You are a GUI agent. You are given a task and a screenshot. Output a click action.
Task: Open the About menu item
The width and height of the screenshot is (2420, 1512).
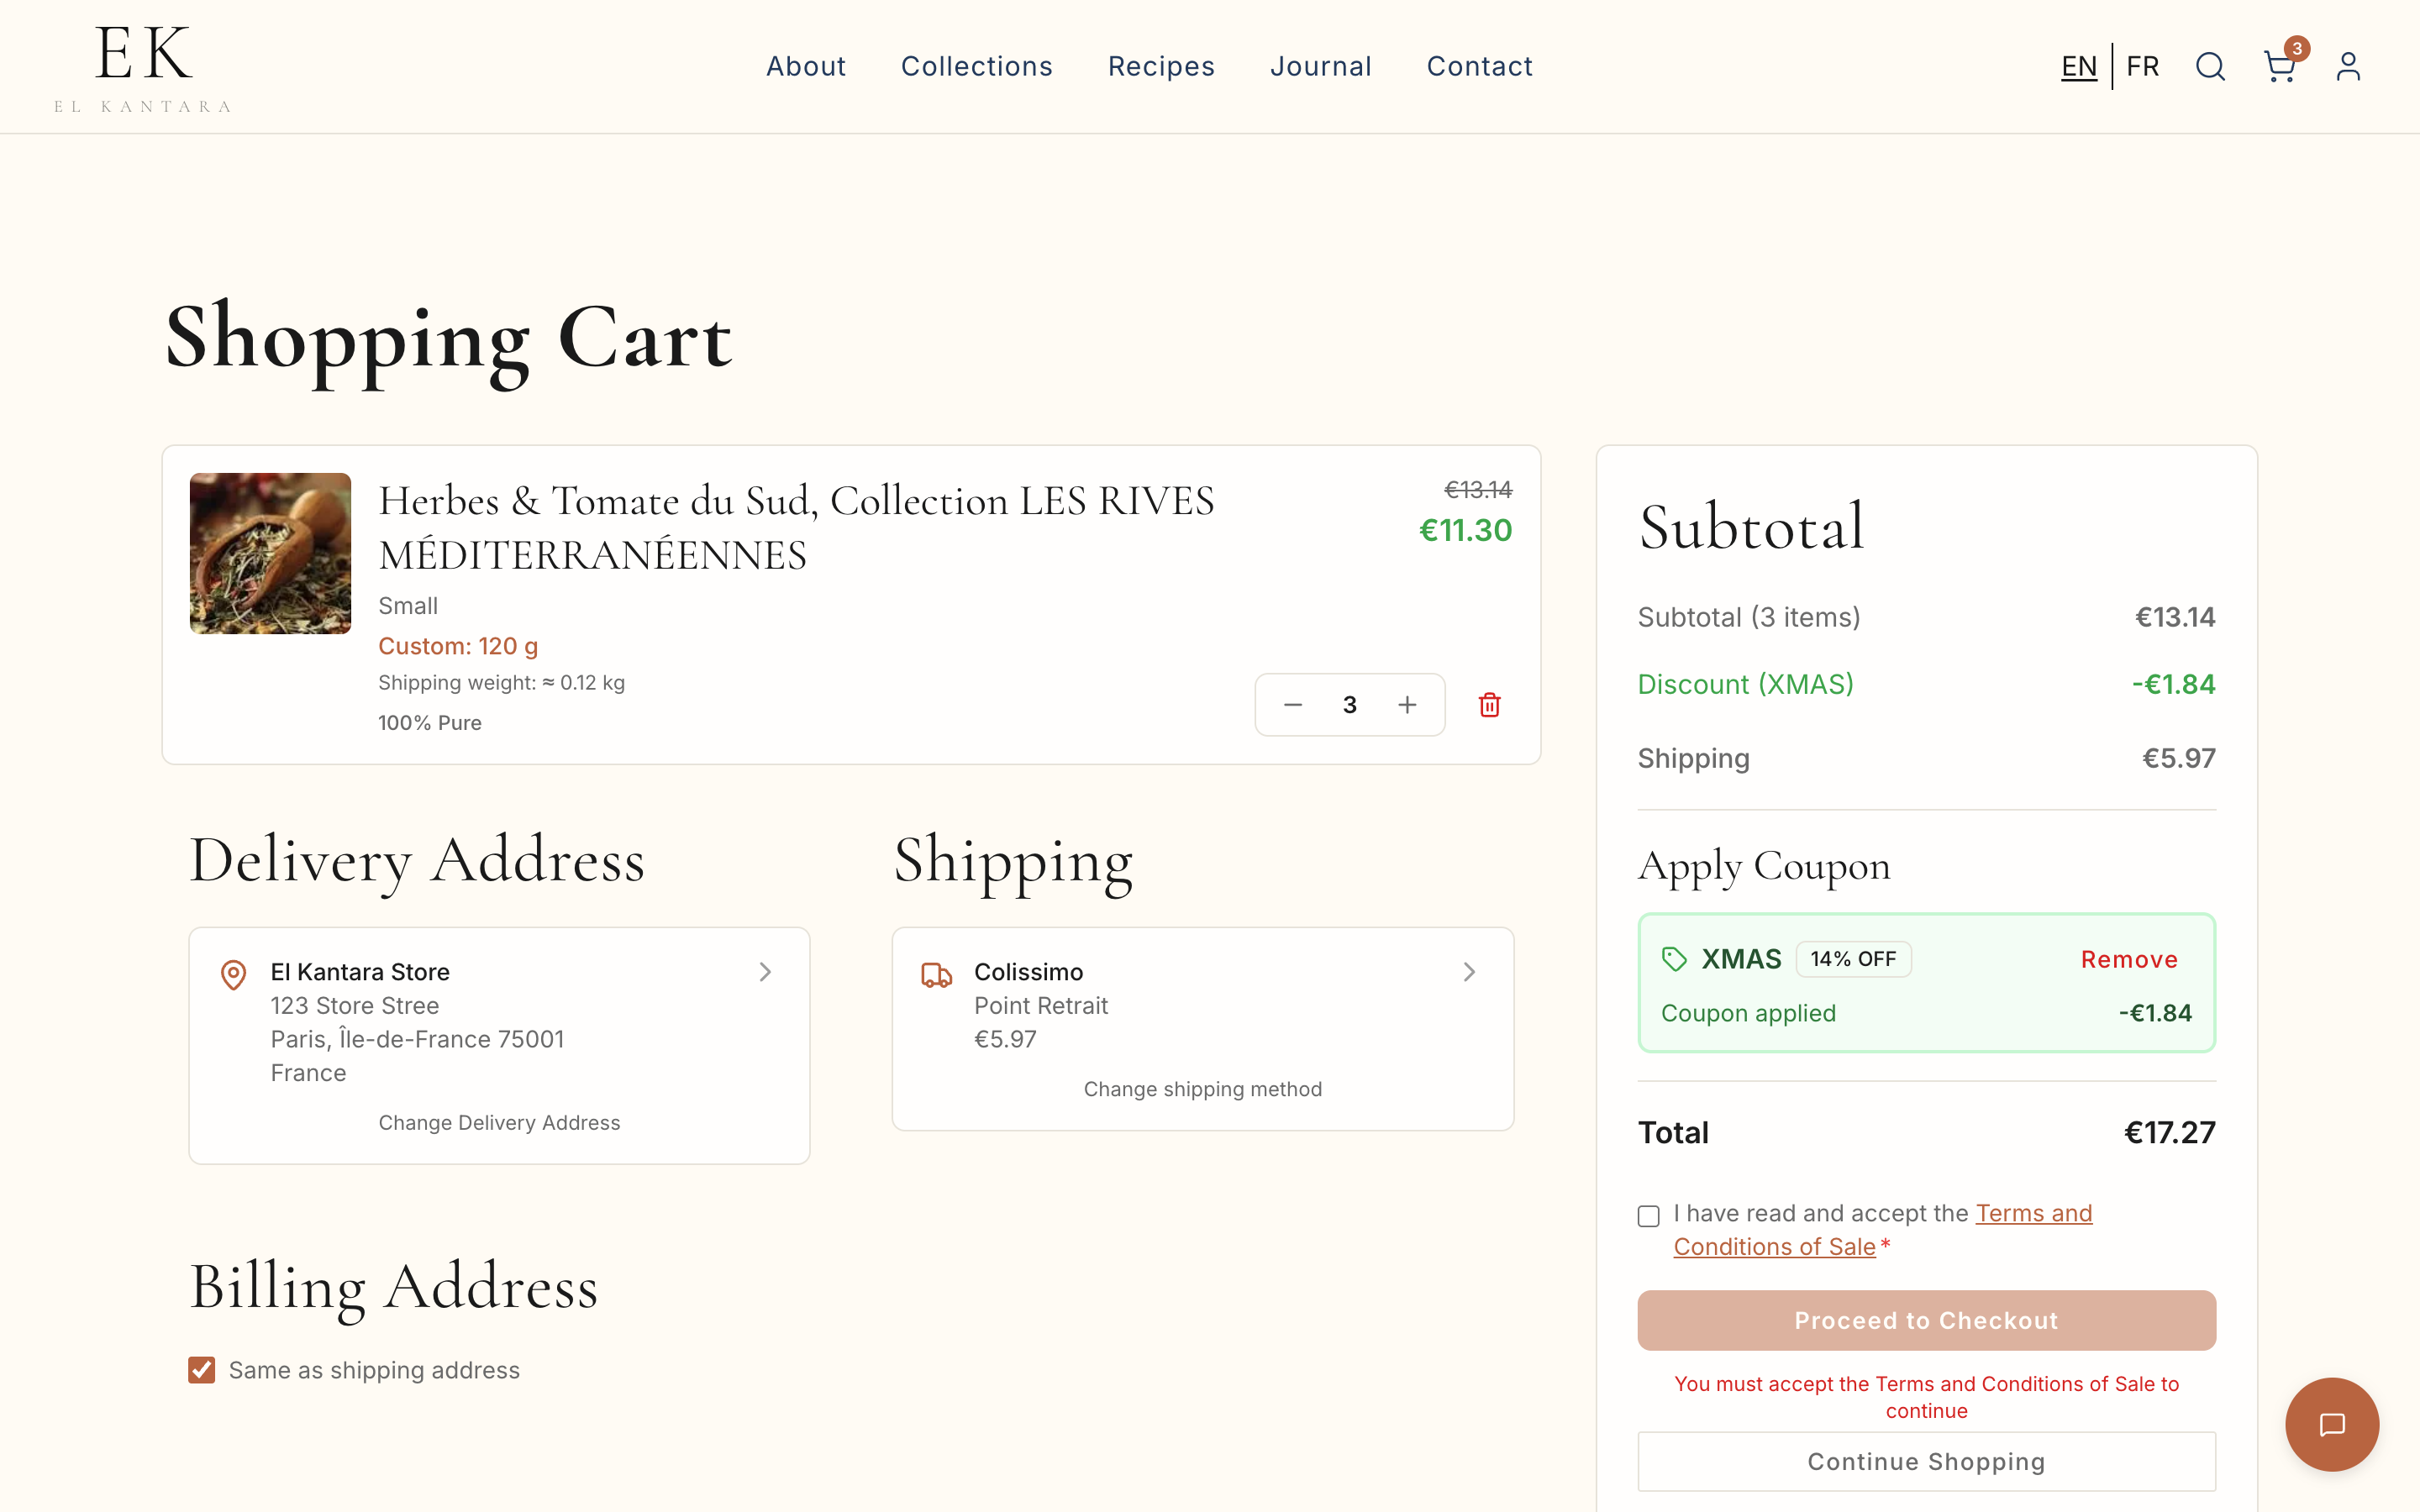tap(806, 67)
